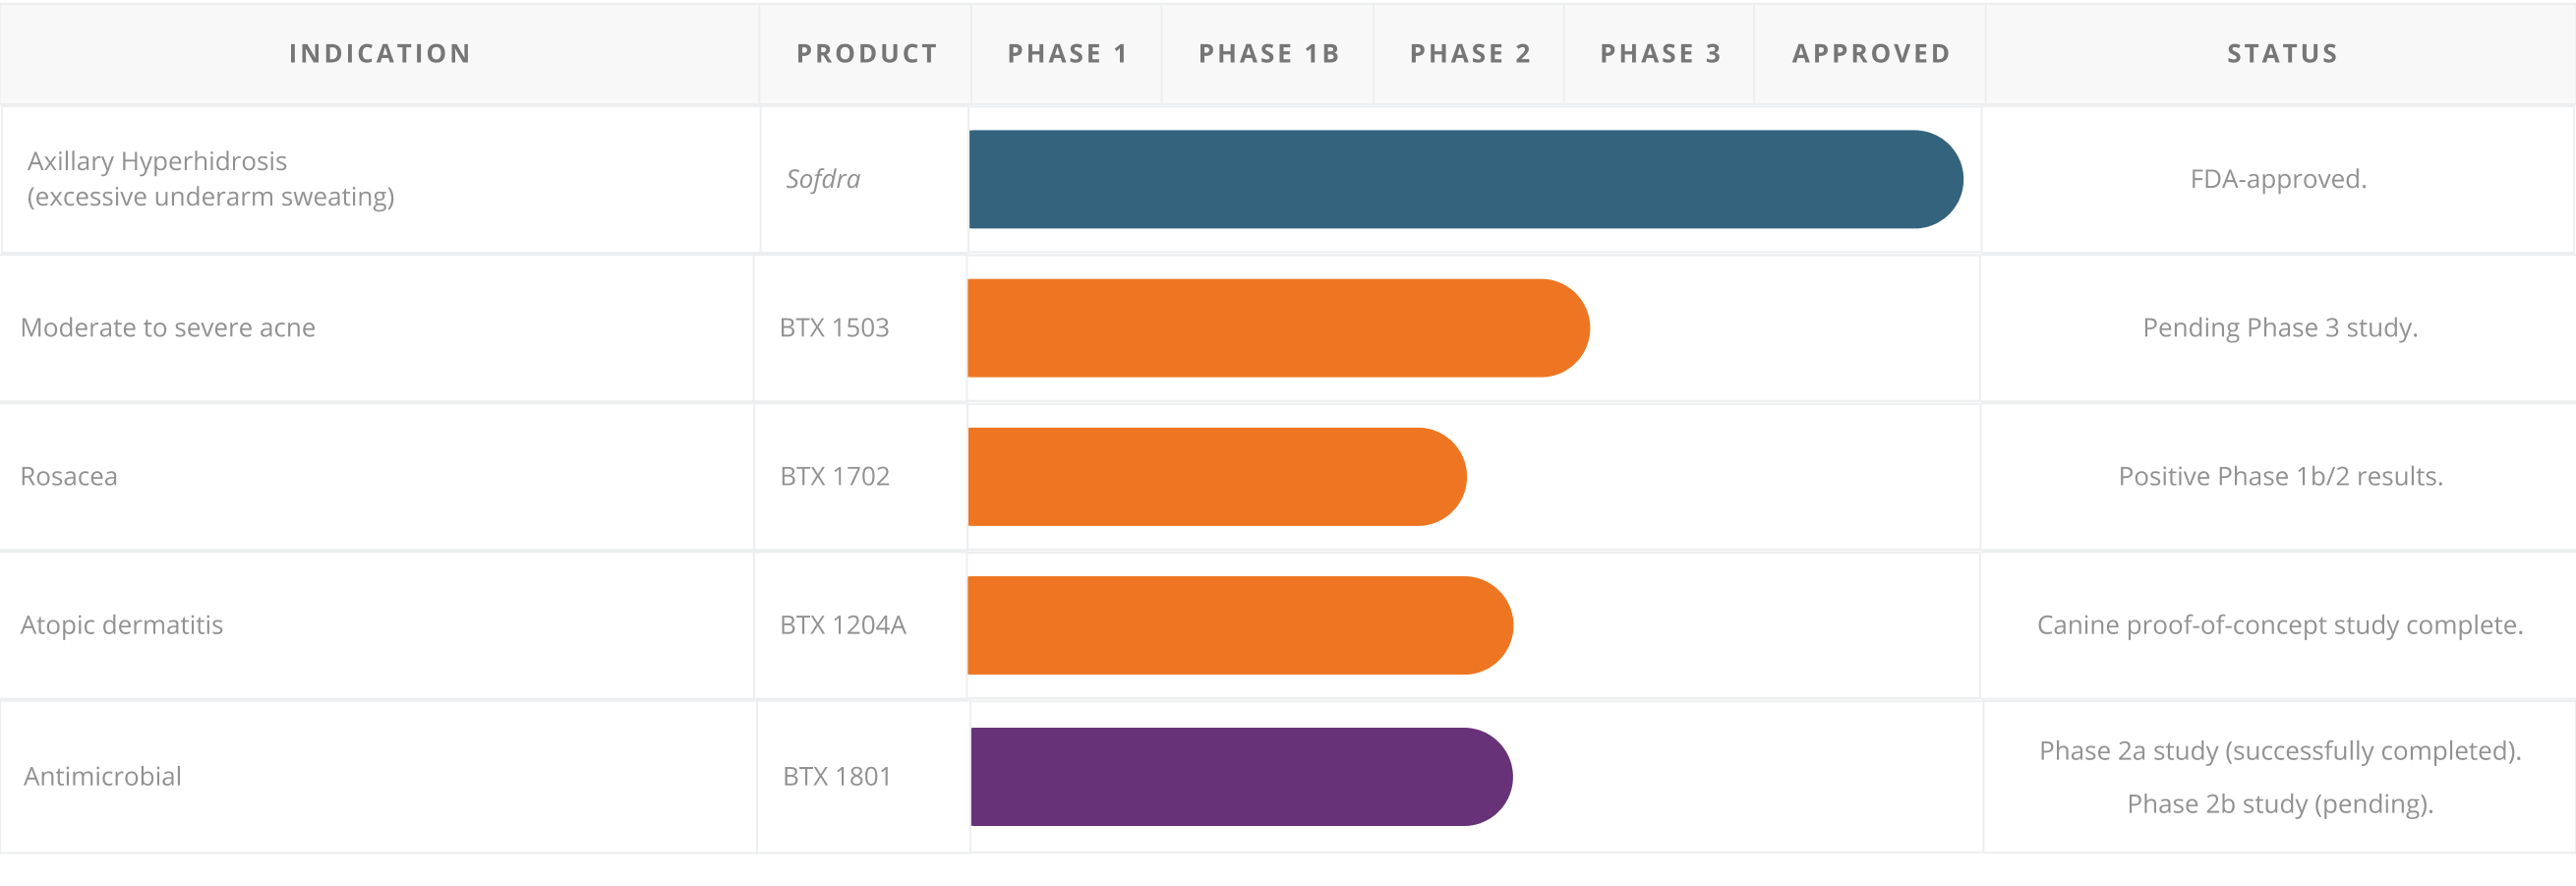
Task: Click the orange BTX 1503 progress bar
Action: pyautogui.click(x=1277, y=328)
